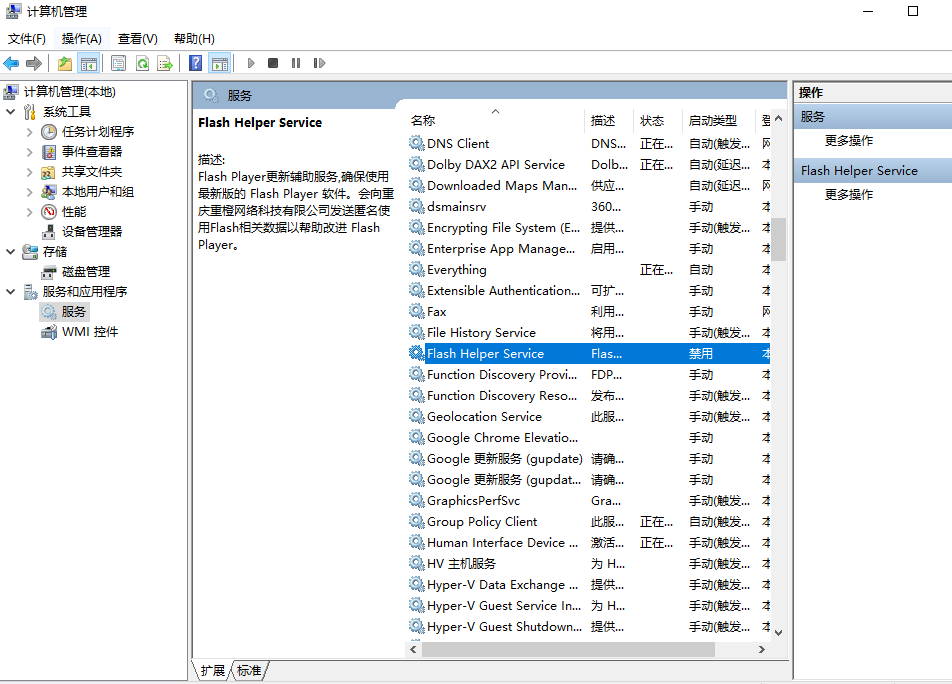Select 设备管理器 in the tree
The image size is (952, 684).
pos(92,232)
